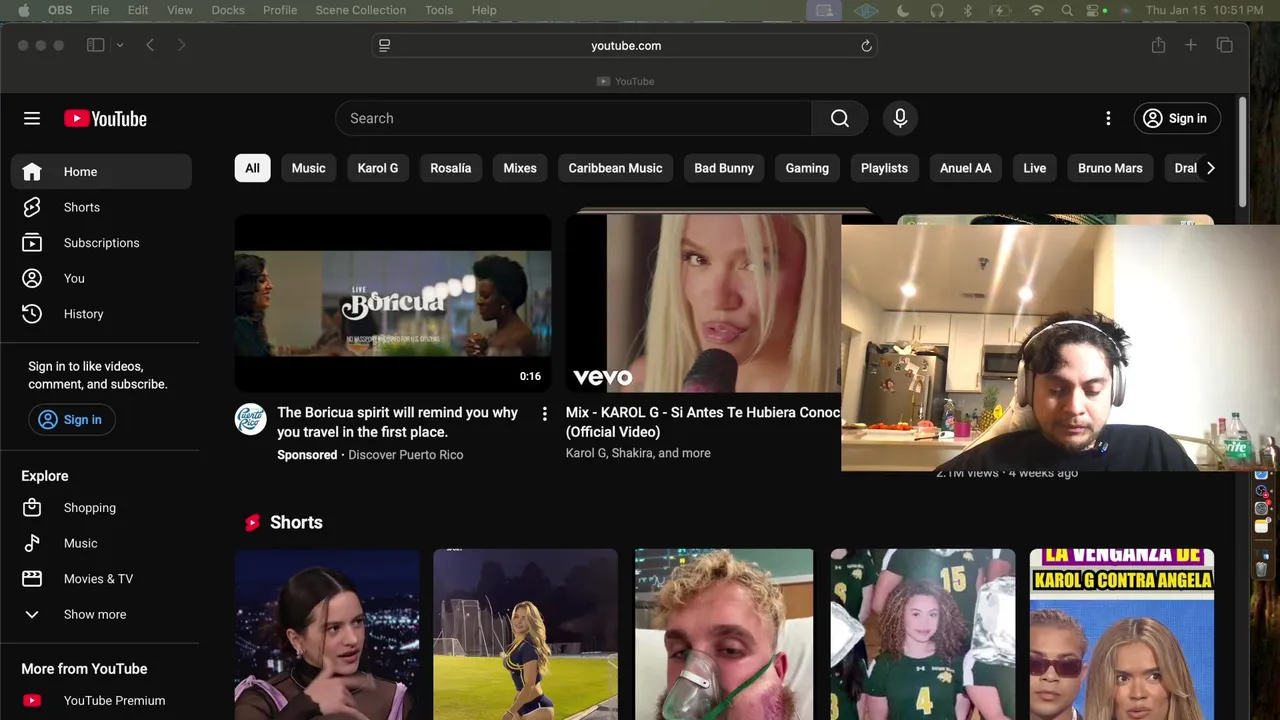Viewport: 1280px width, 720px height.
Task: Click the Discover Puerto Rico text
Action: point(405,455)
